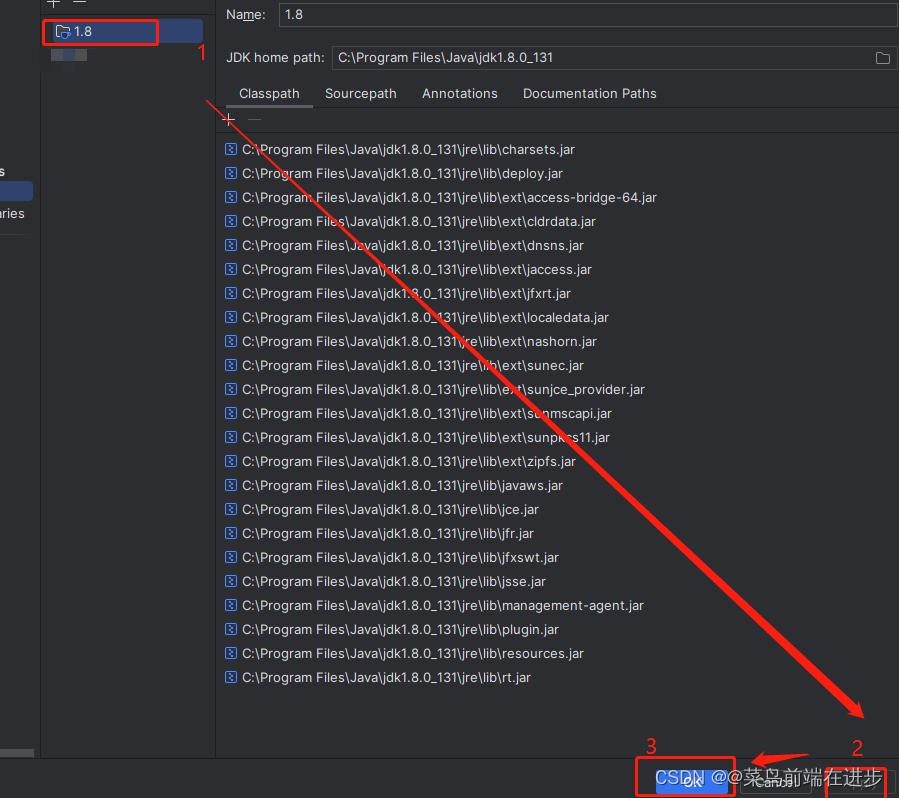Click the archive icon beside sunec.jar
Image resolution: width=899 pixels, height=798 pixels.
[231, 366]
